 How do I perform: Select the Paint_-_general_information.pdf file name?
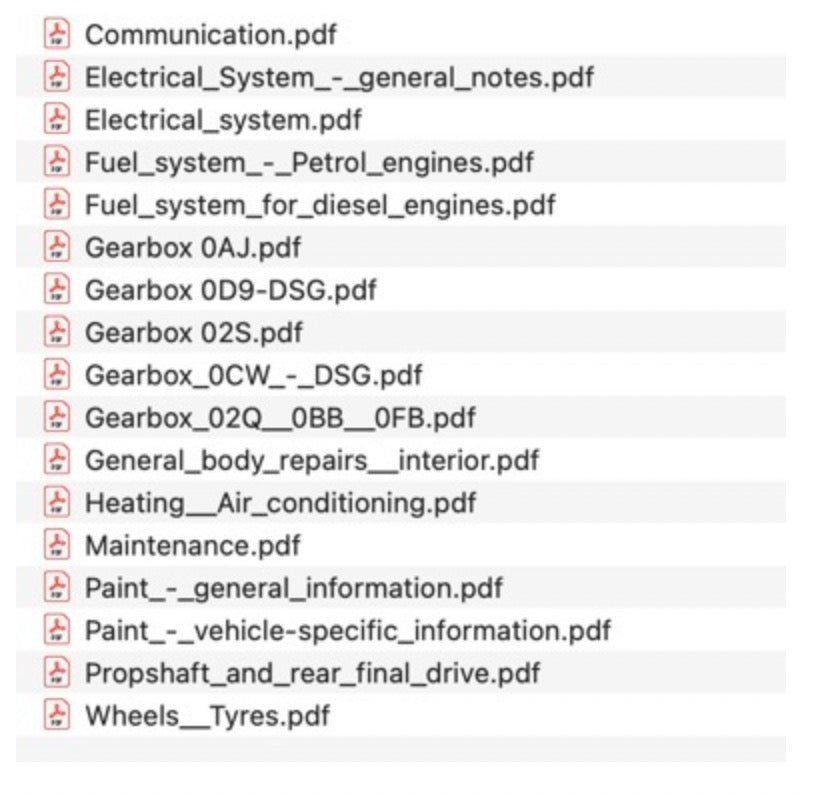point(294,588)
